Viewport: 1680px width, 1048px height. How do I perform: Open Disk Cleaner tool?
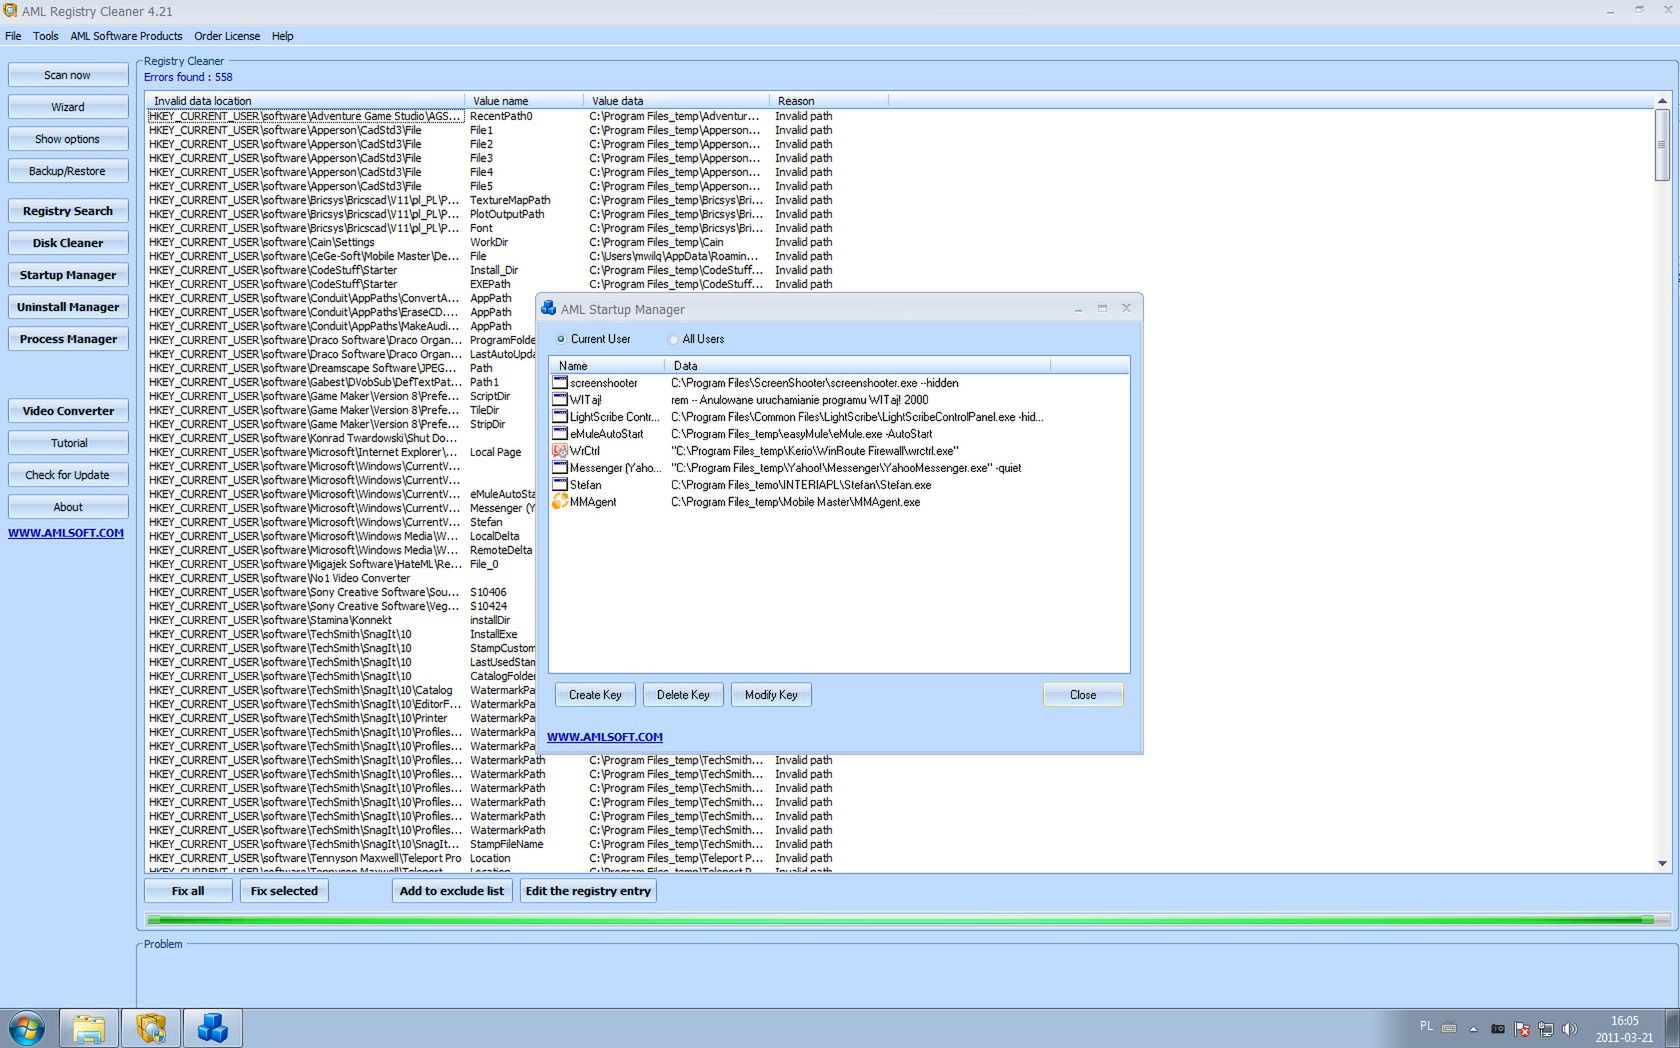(68, 243)
